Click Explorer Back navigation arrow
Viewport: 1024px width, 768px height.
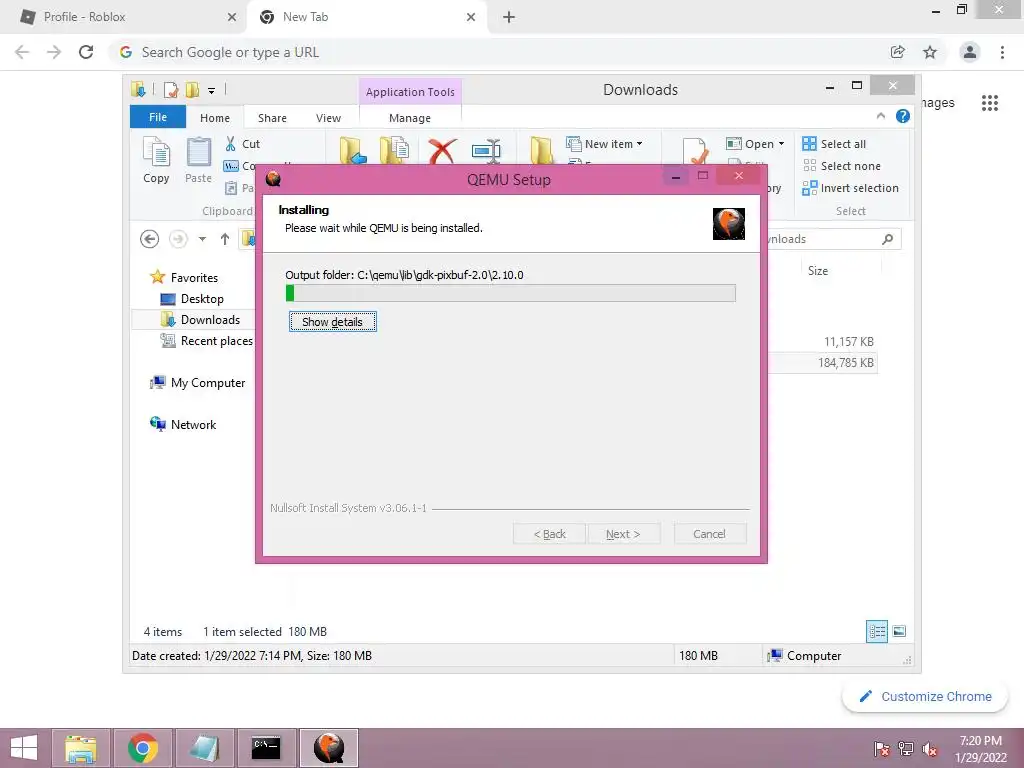[150, 239]
